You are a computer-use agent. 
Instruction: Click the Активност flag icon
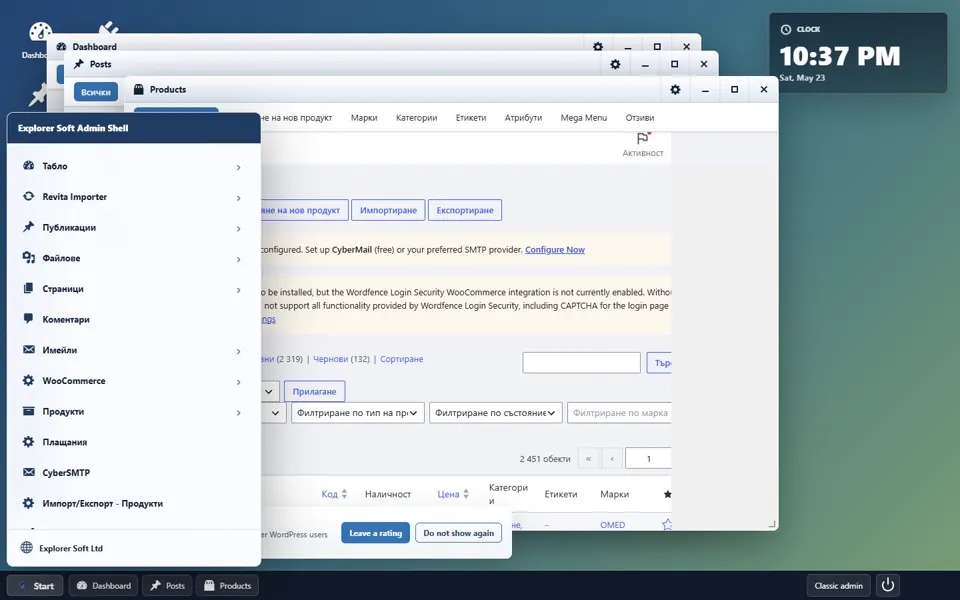(x=642, y=138)
